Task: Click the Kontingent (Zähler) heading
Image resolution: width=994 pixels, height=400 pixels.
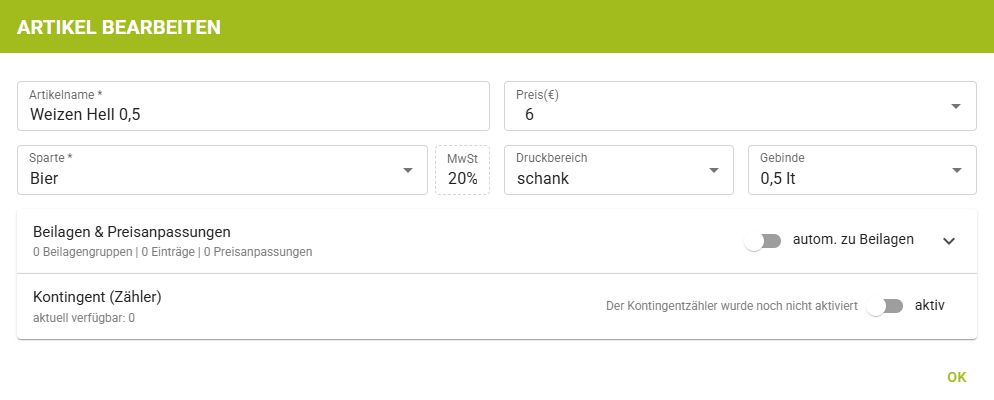Action: pos(97,297)
